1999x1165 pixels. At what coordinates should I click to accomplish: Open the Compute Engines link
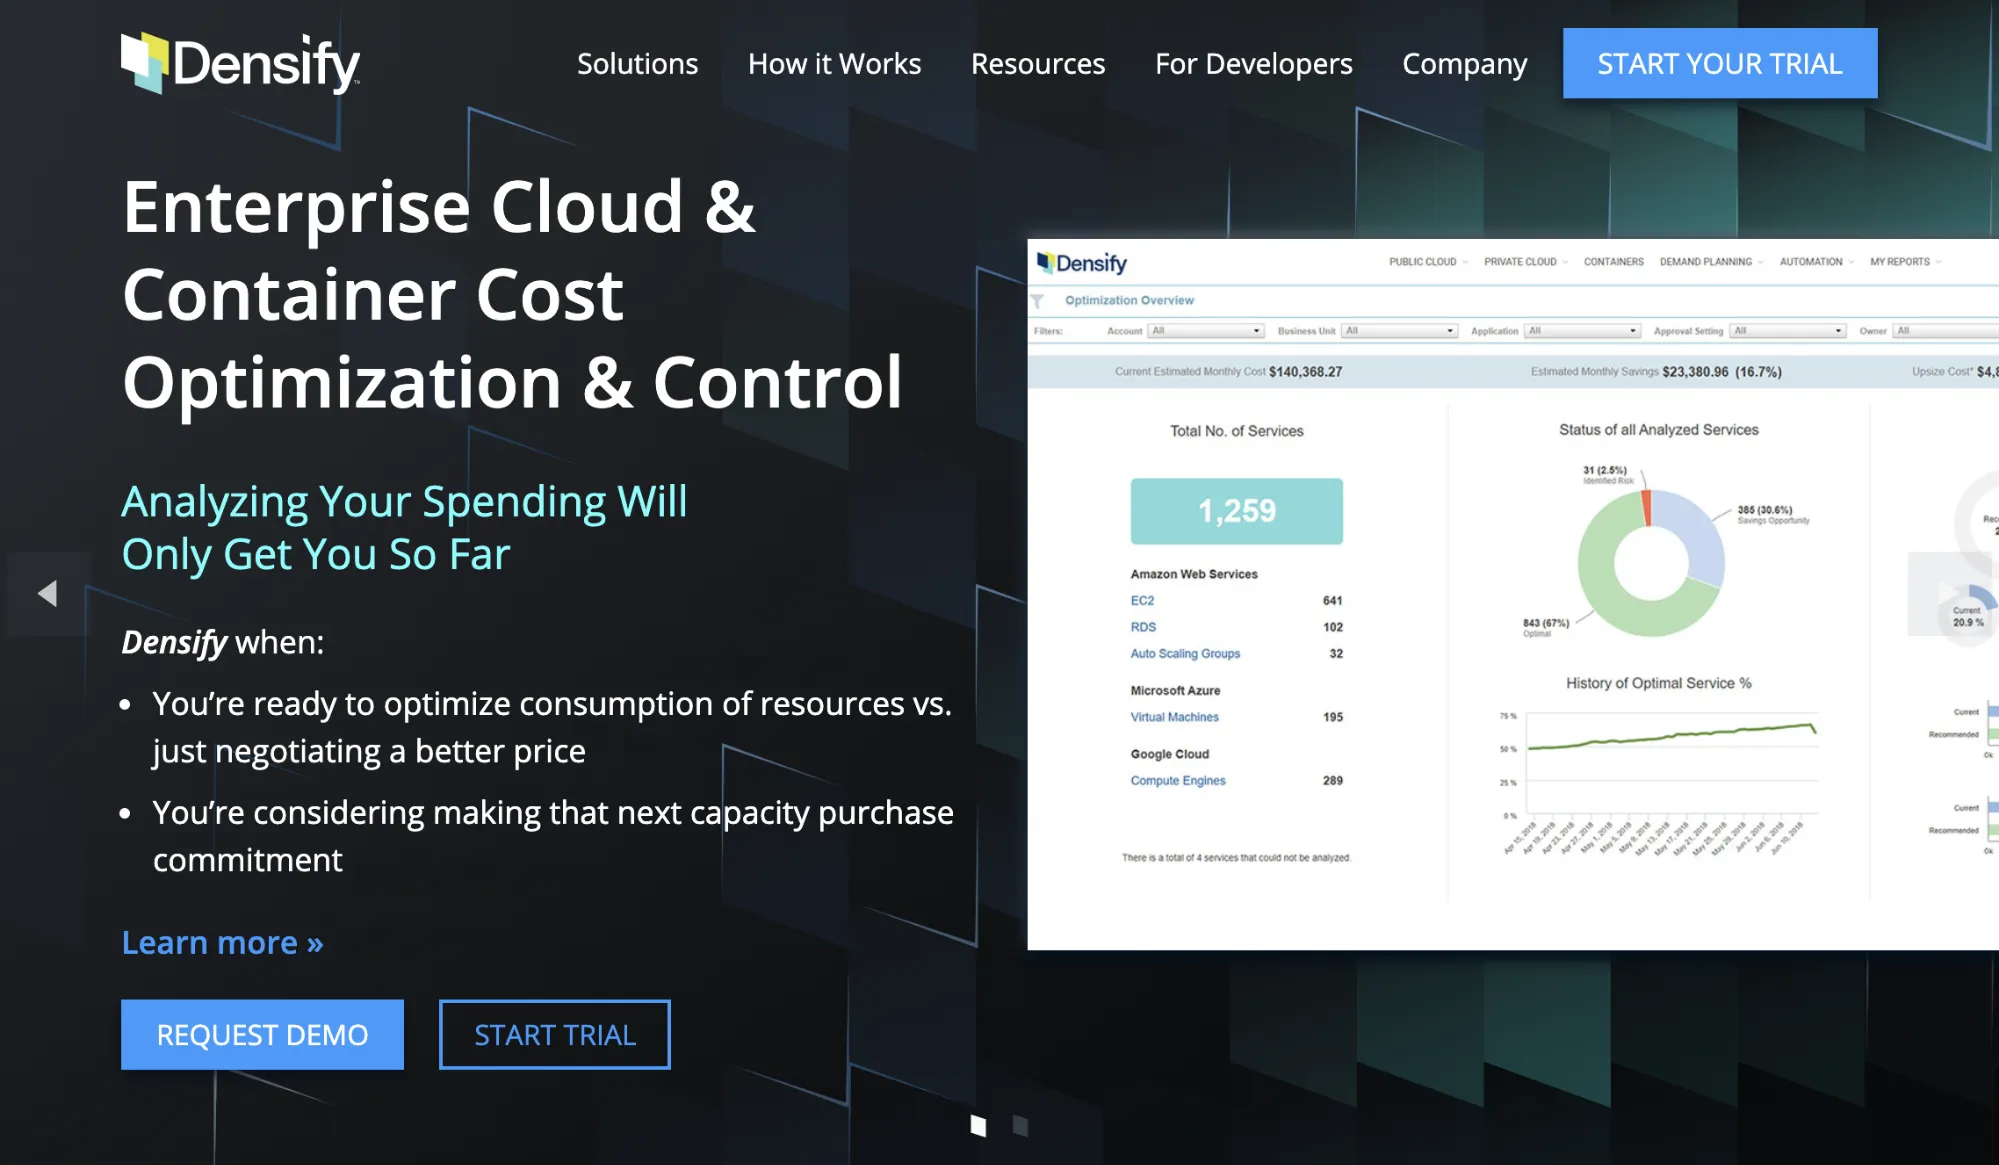pyautogui.click(x=1177, y=781)
